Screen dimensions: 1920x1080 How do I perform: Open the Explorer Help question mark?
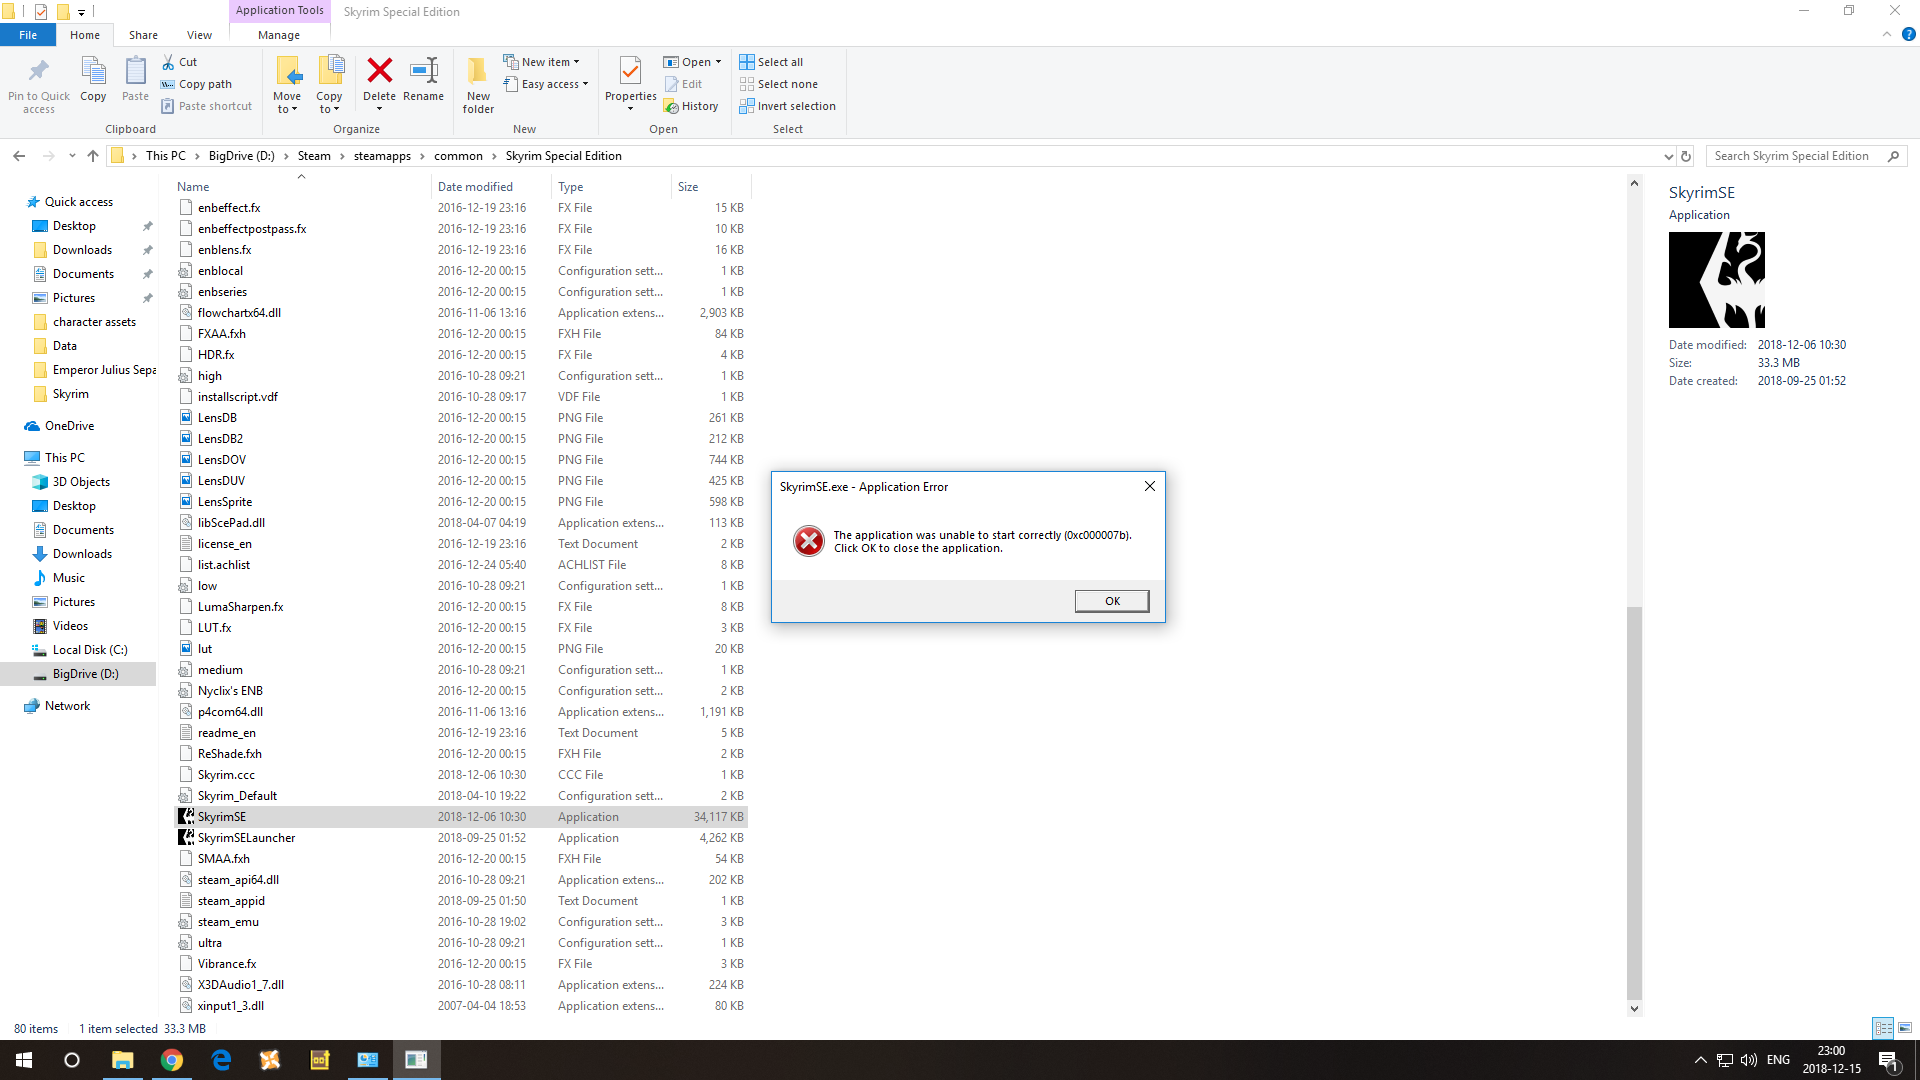[x=1908, y=34]
